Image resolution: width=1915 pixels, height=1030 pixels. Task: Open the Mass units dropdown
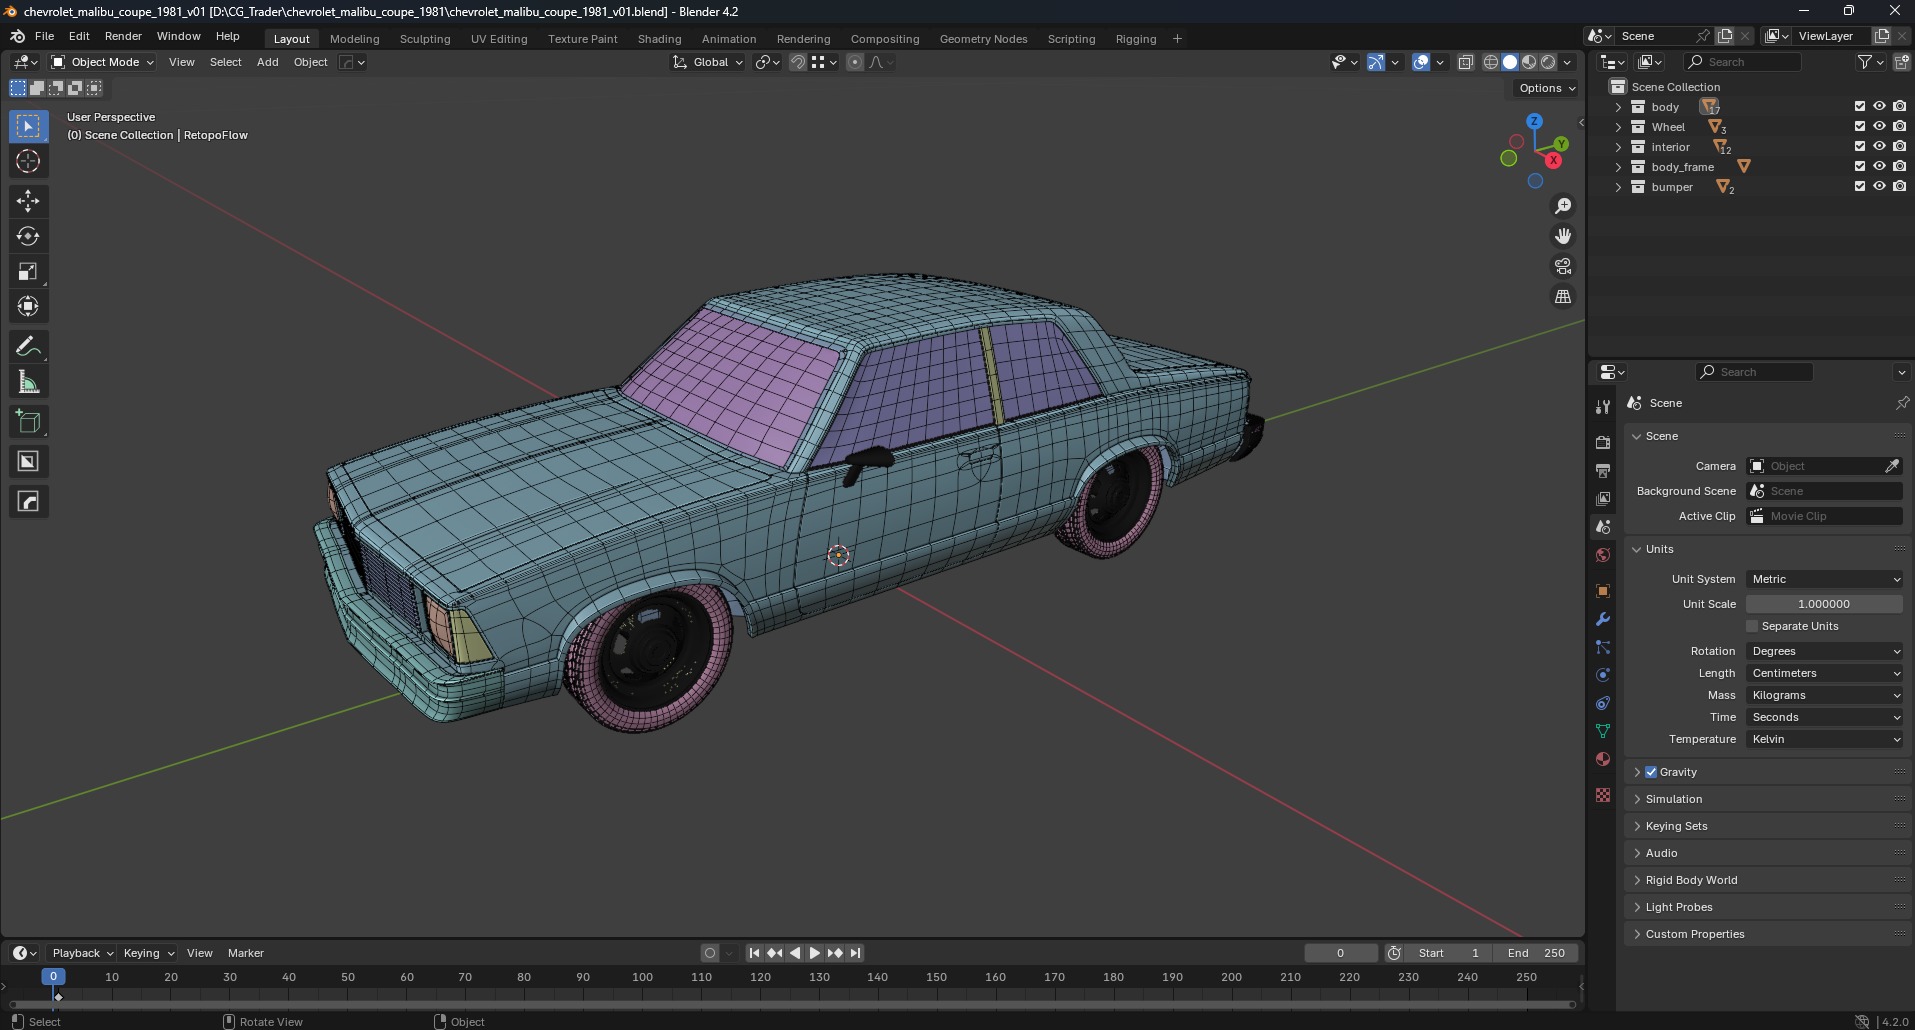pos(1824,695)
